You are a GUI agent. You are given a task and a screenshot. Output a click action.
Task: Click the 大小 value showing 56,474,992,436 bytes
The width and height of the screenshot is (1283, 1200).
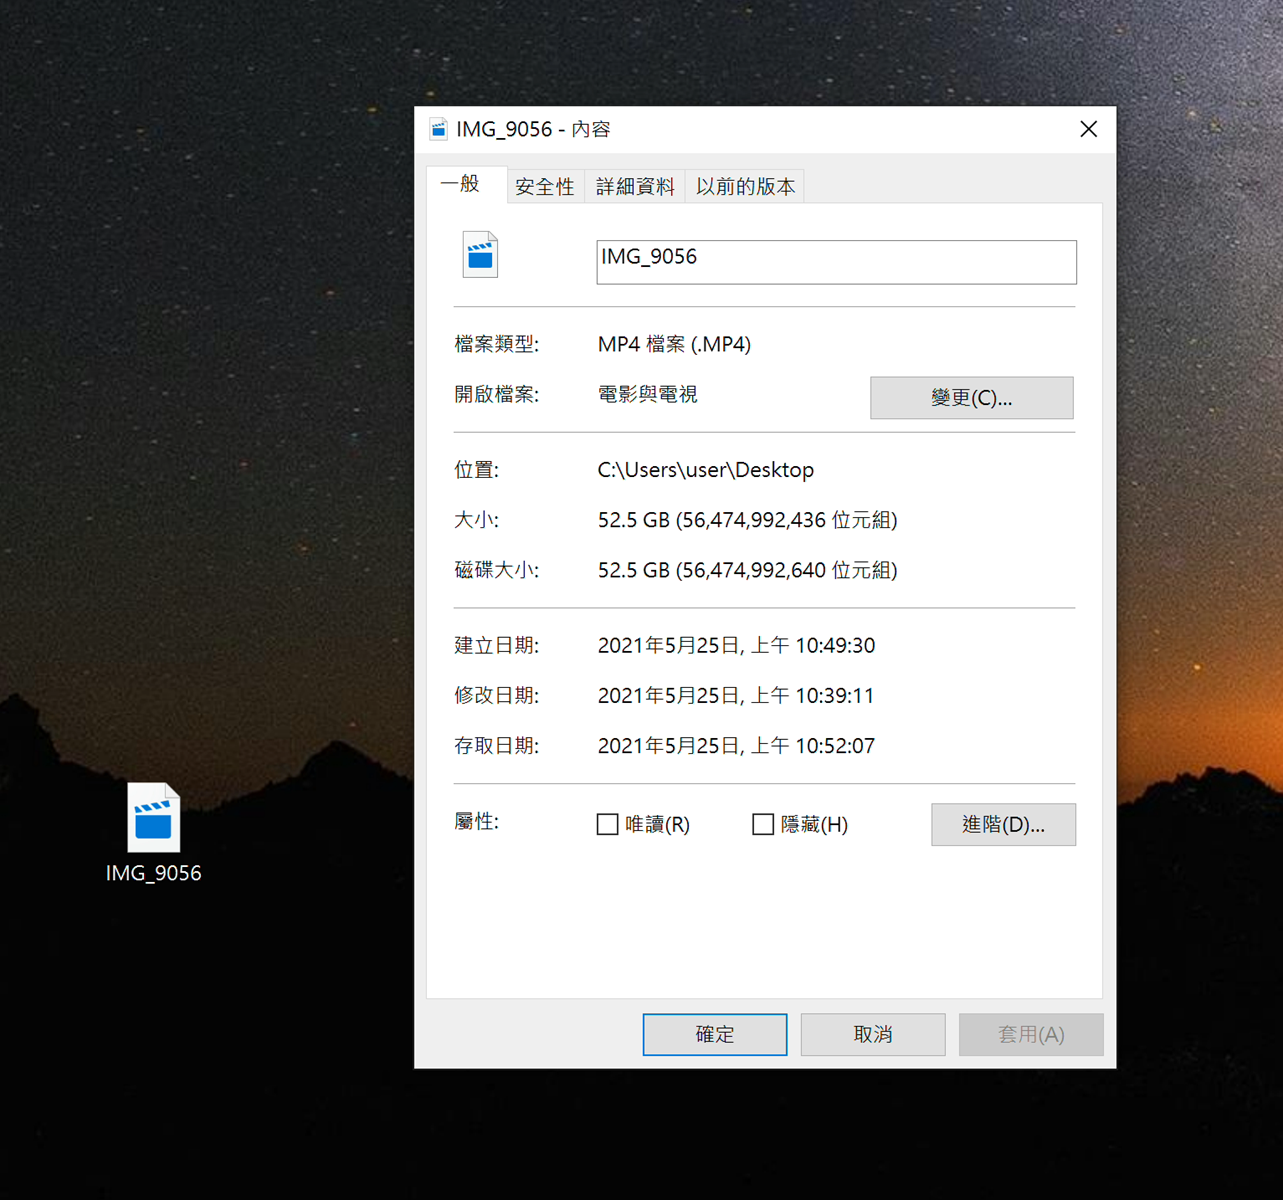[x=747, y=520]
